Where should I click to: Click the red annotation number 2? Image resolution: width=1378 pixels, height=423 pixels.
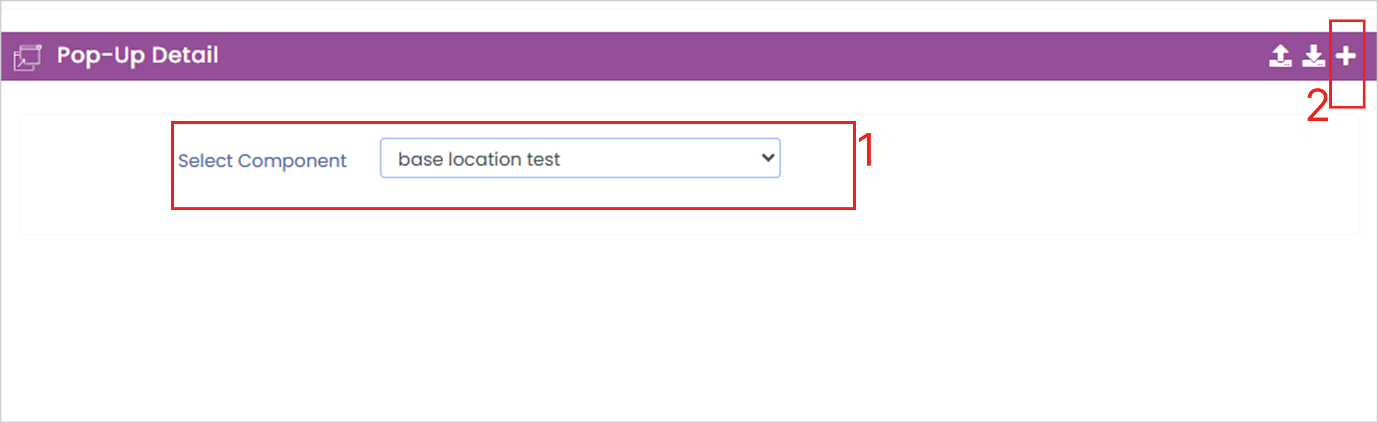[x=1318, y=106]
